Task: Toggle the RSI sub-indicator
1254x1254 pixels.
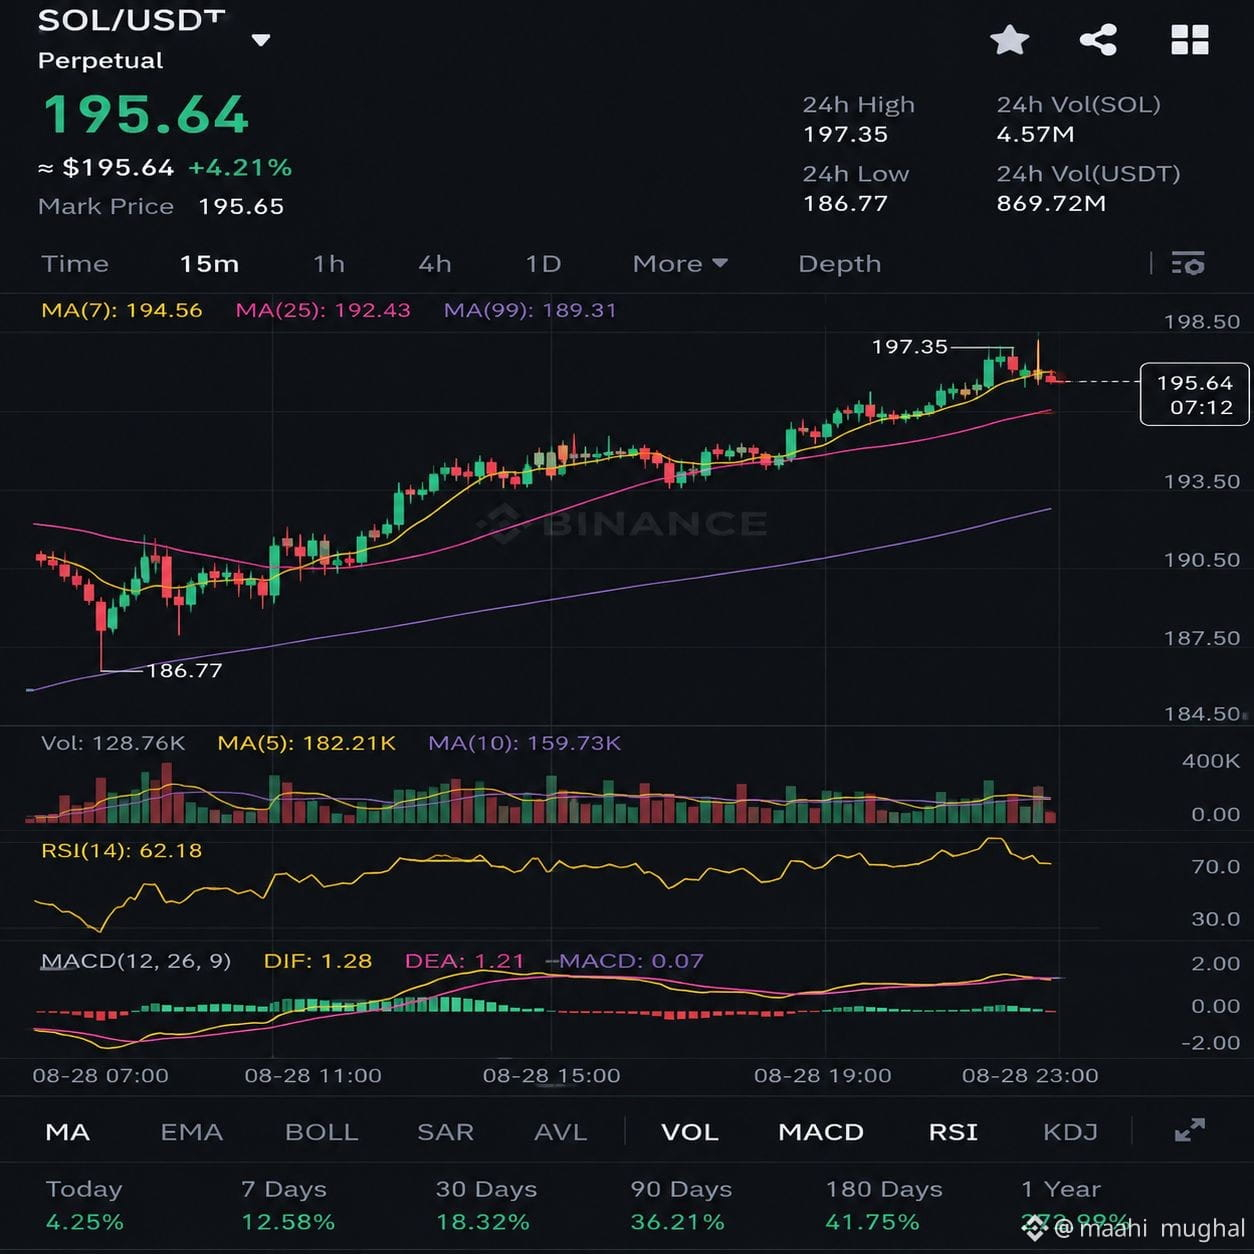Action: (x=953, y=1132)
